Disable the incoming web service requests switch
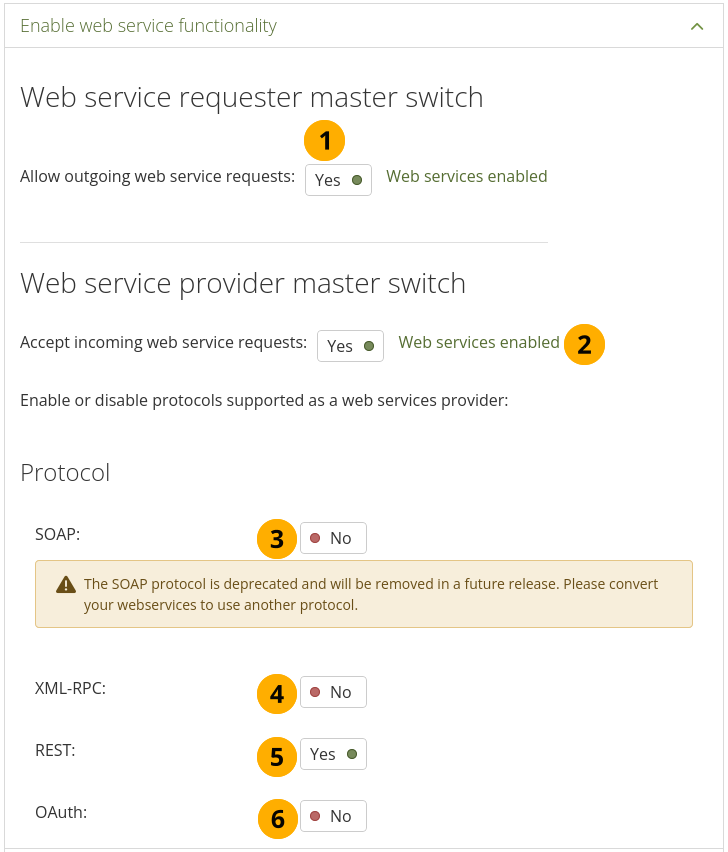Screen dimensions: 728x852 click(350, 346)
